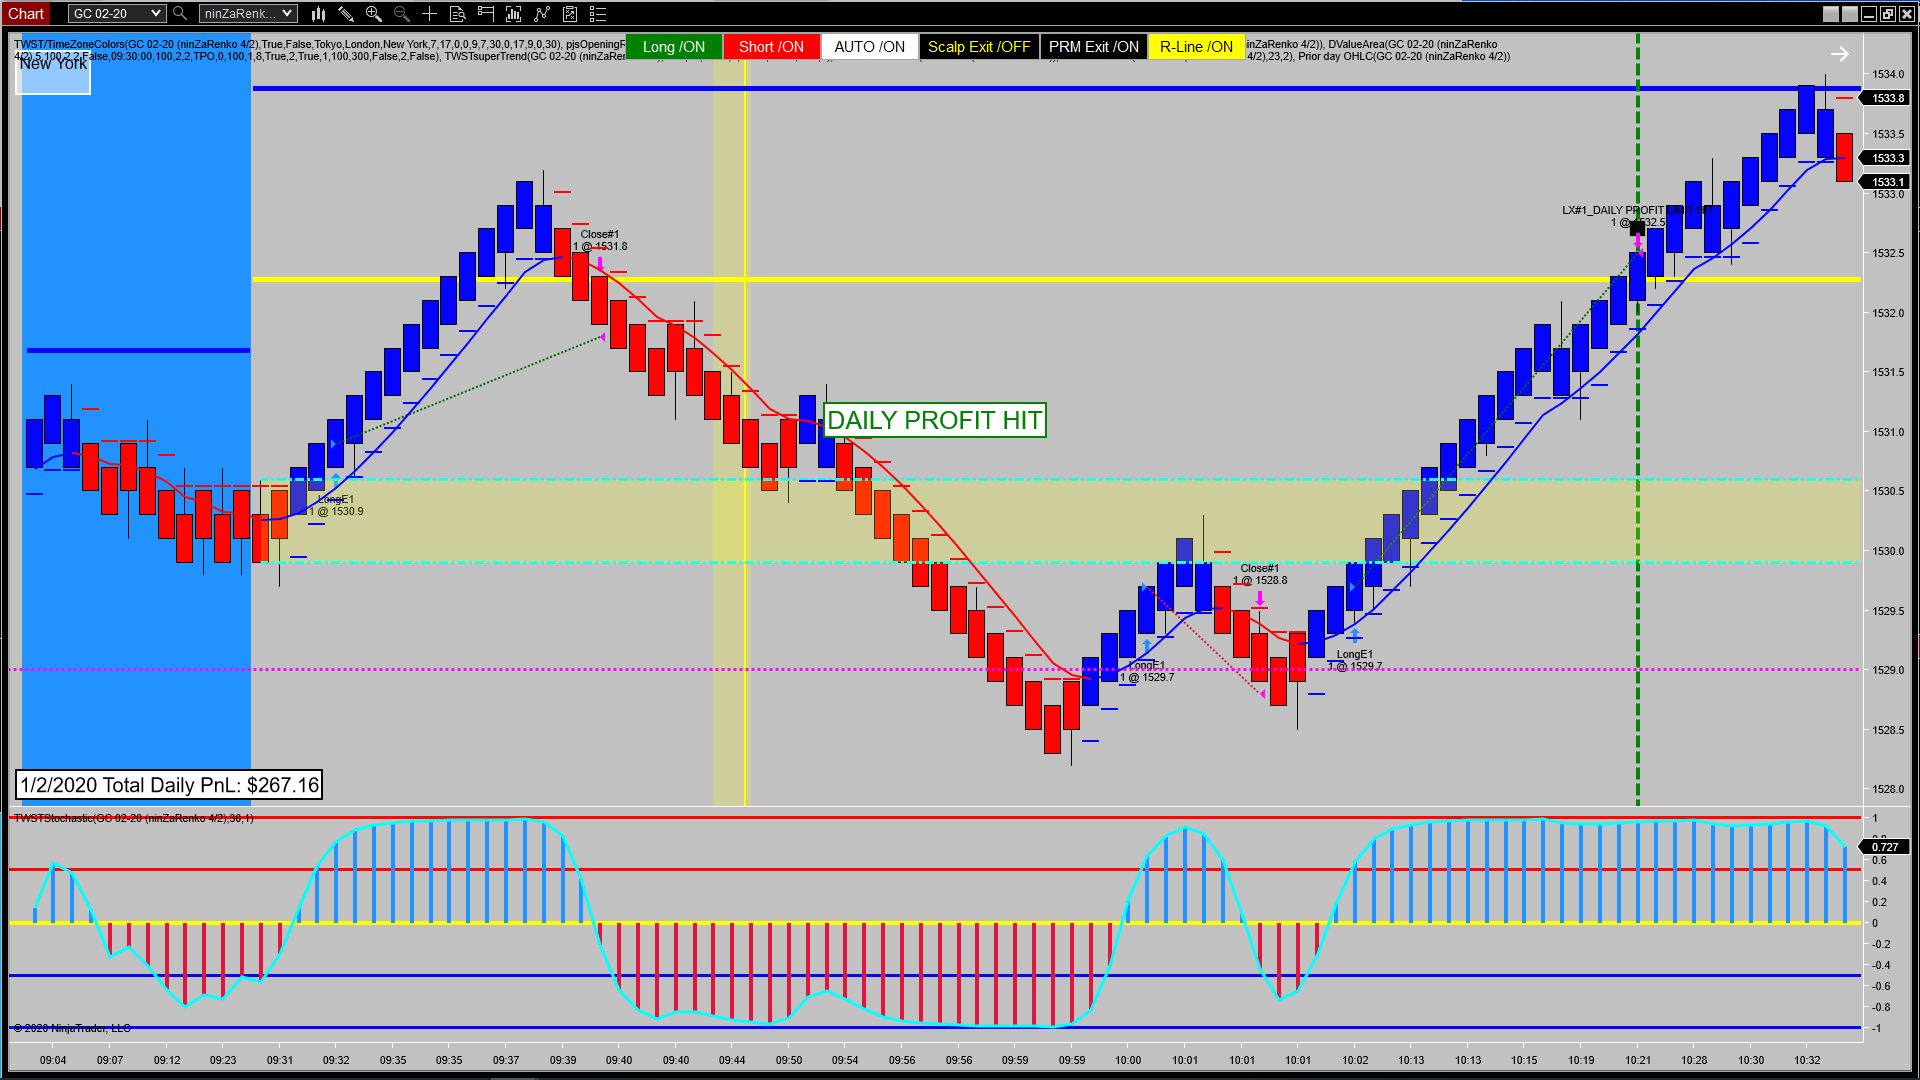The height and width of the screenshot is (1080, 1920).
Task: Click the AUTO /ON button
Action: click(869, 47)
